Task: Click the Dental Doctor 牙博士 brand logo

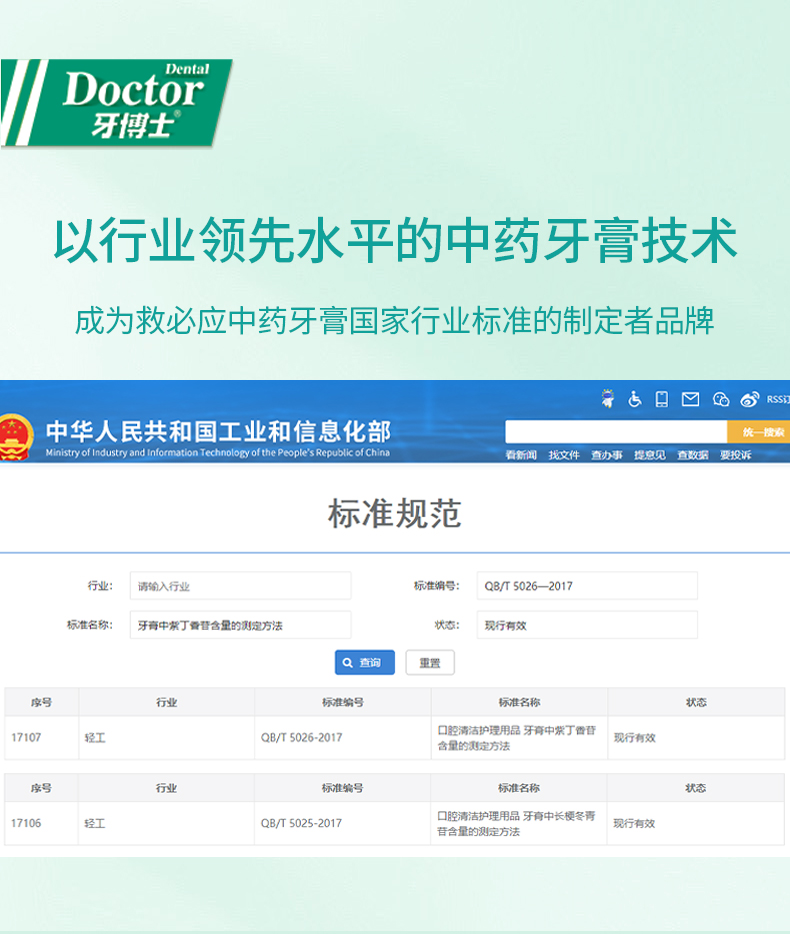Action: coord(120,102)
